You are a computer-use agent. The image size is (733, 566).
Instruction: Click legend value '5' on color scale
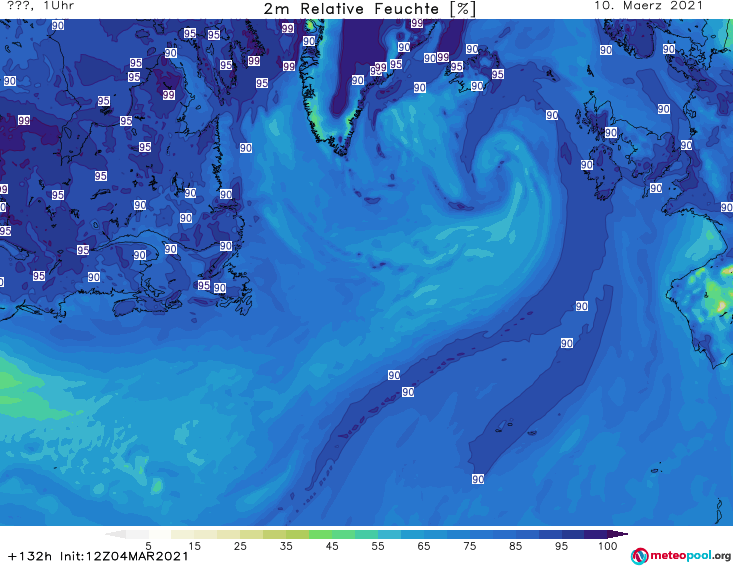pyautogui.click(x=148, y=546)
